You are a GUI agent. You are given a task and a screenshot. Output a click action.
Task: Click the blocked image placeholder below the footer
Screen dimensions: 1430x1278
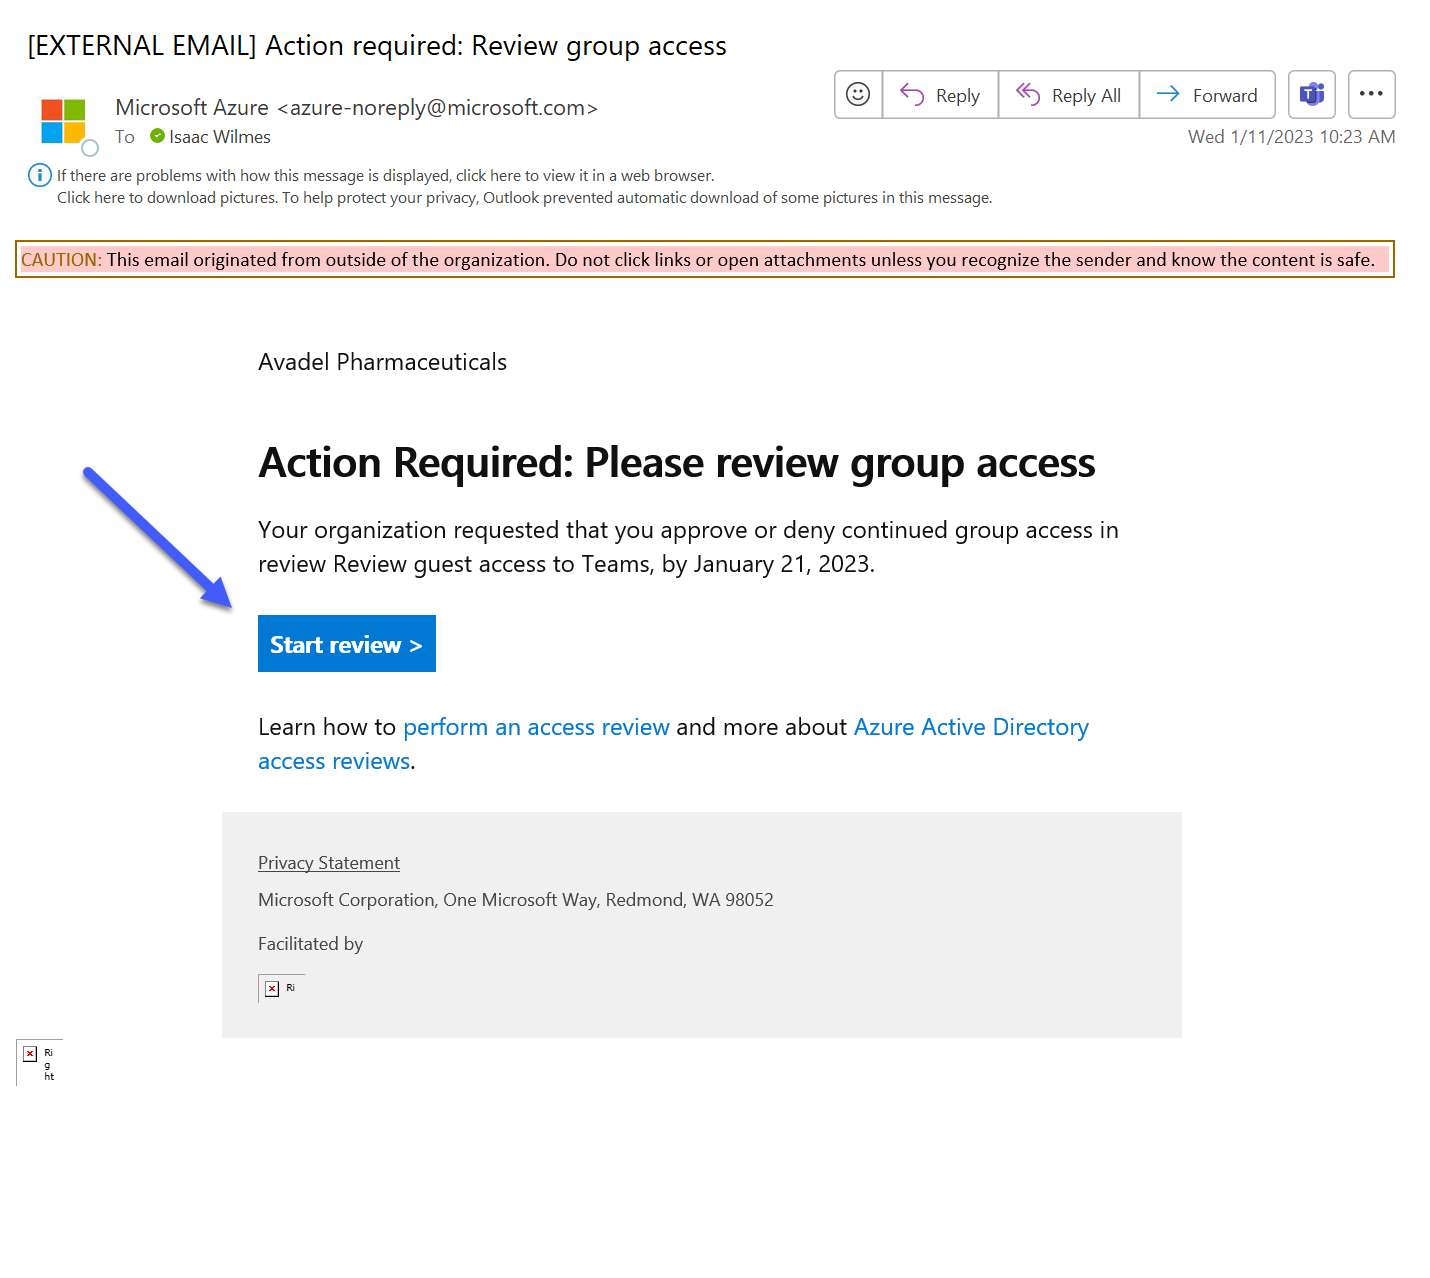click(x=39, y=1063)
